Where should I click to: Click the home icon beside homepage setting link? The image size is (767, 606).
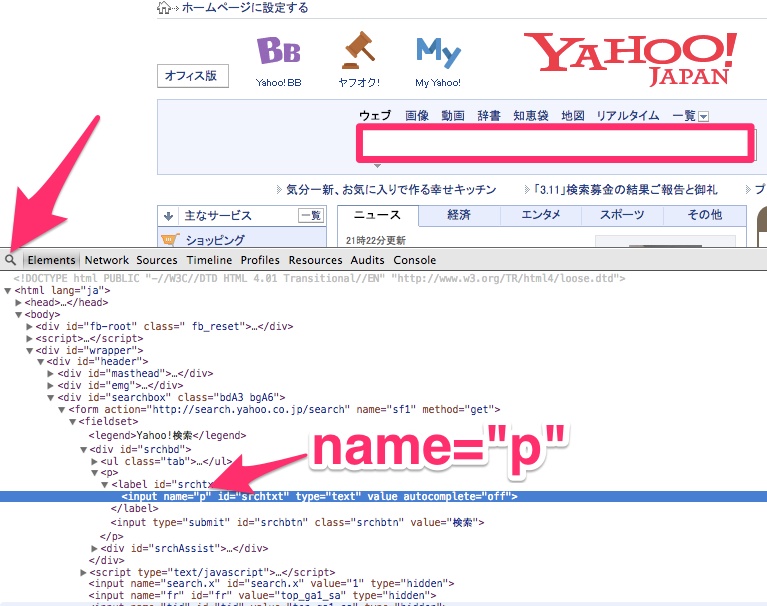coord(163,7)
